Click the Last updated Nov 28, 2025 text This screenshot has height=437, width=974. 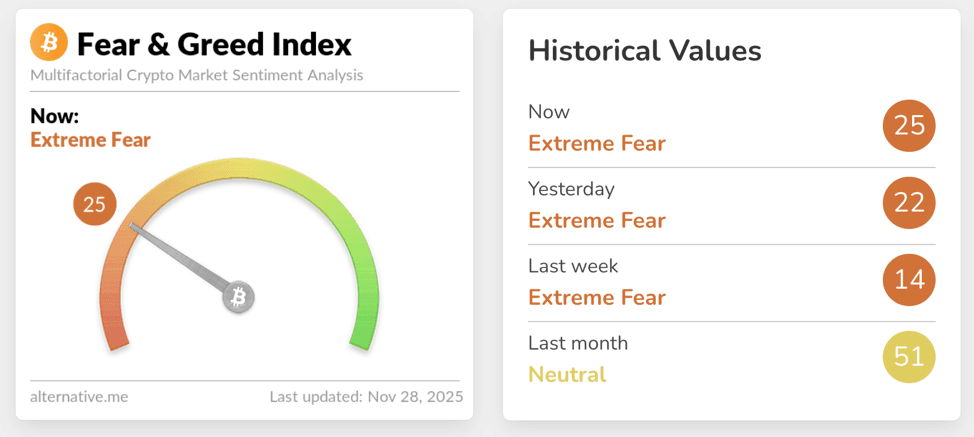pyautogui.click(x=366, y=397)
